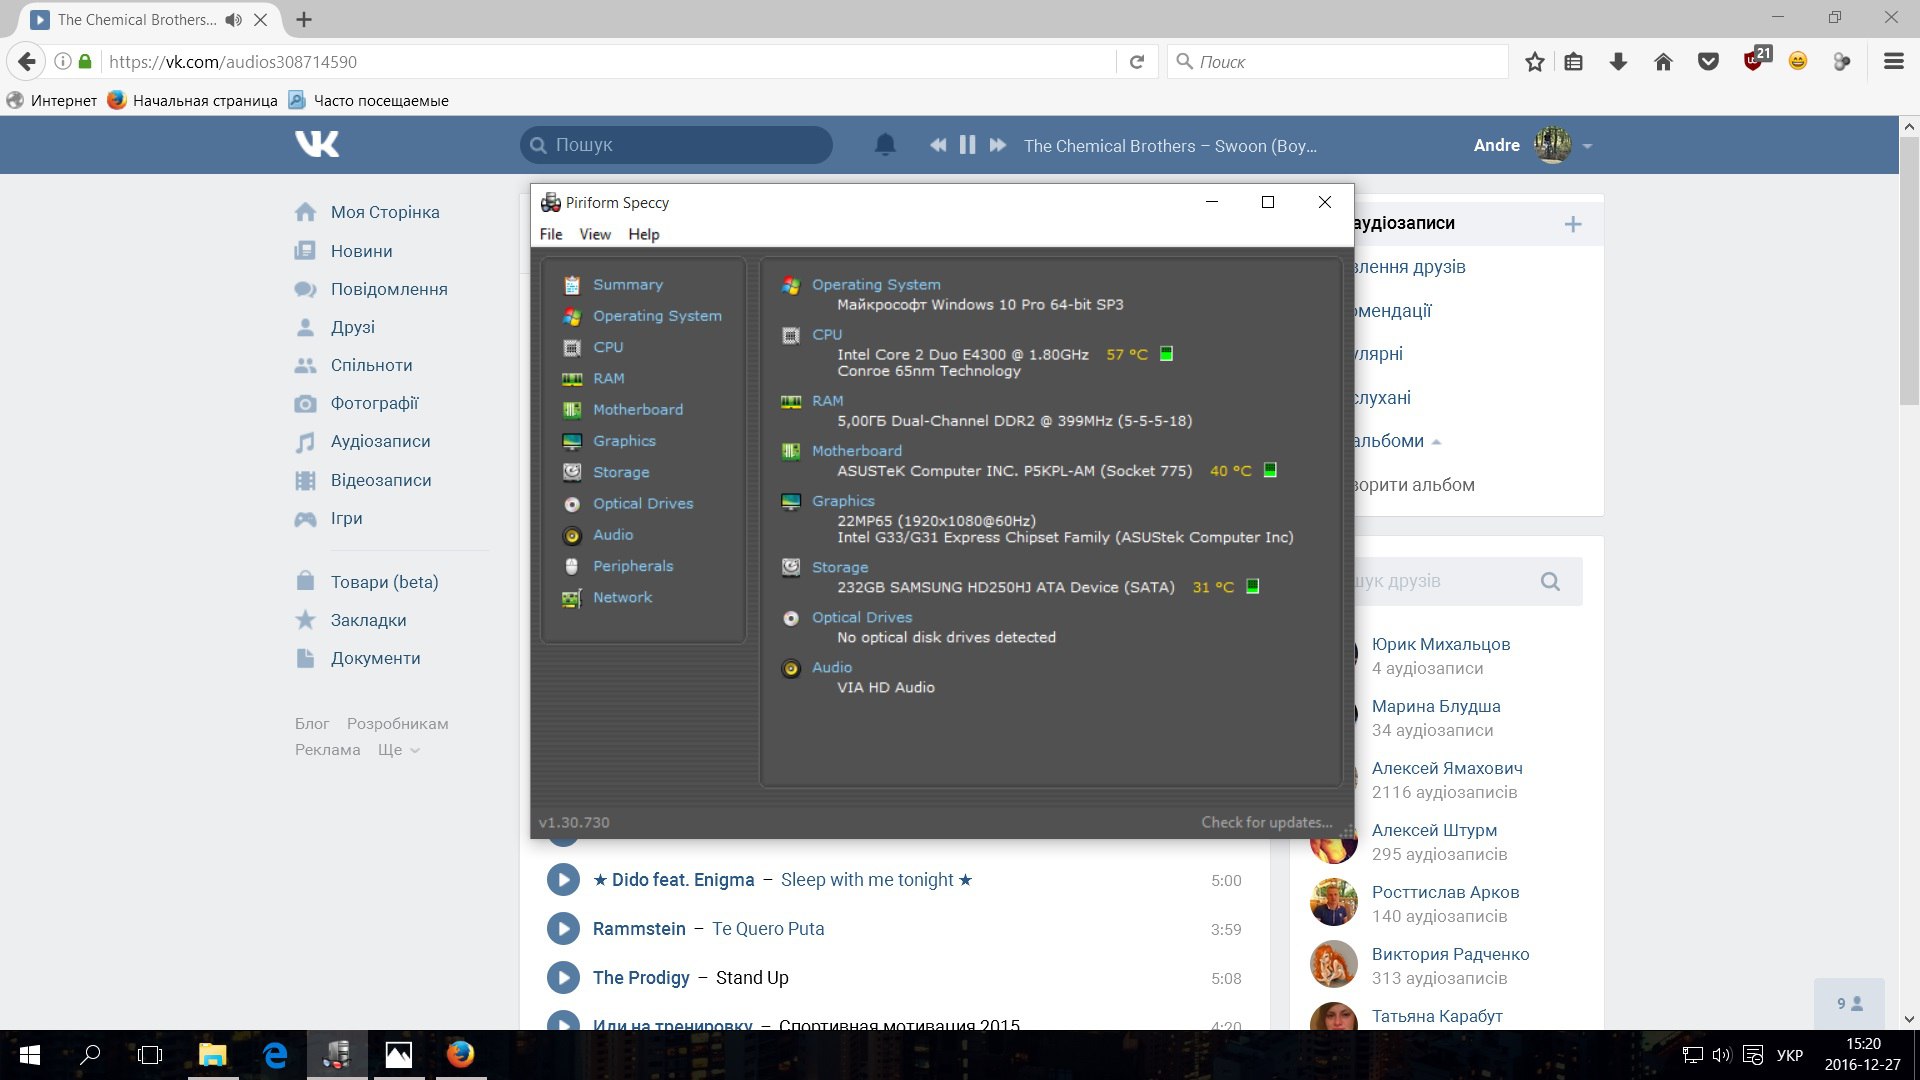This screenshot has height=1080, width=1920.
Task: Open Аудіозаписи in VK menu
Action: pos(380,441)
